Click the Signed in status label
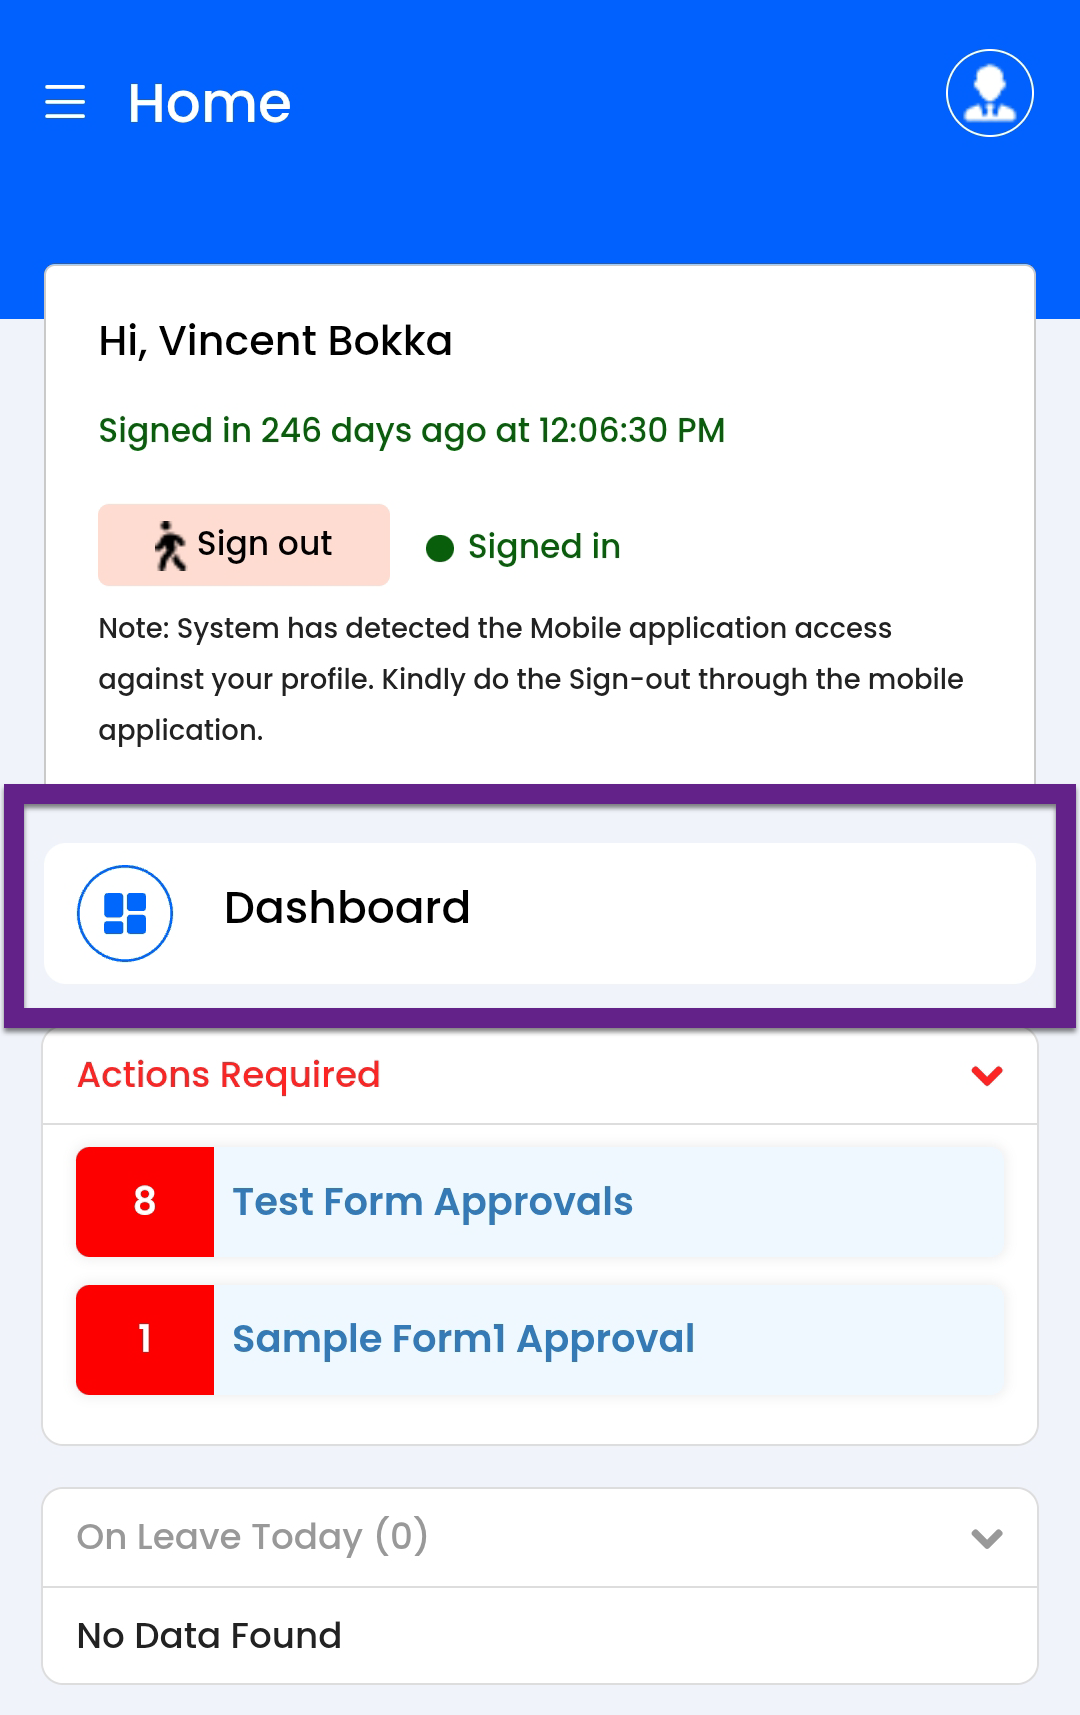Image resolution: width=1080 pixels, height=1715 pixels. pyautogui.click(x=544, y=547)
